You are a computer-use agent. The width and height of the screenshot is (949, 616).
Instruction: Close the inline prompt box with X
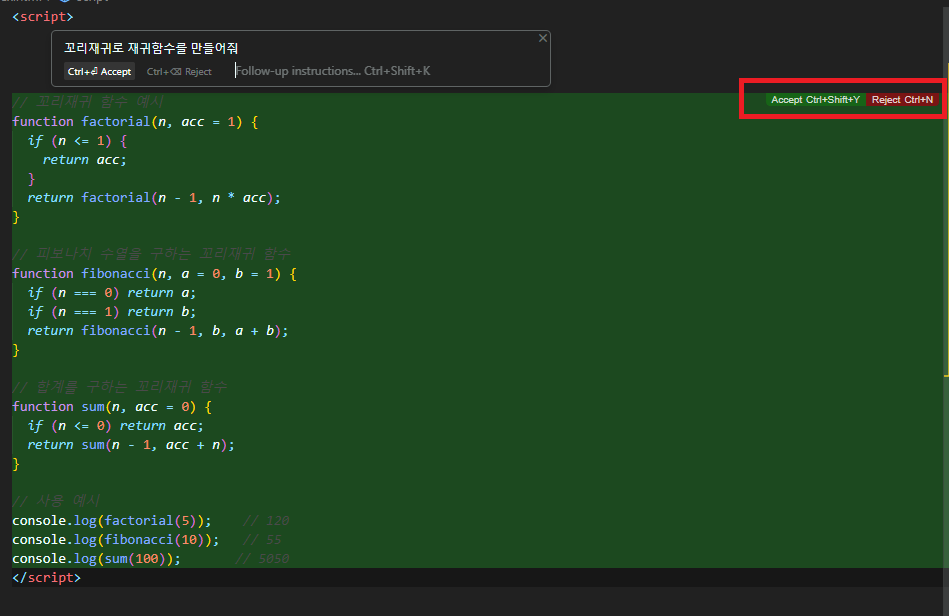[x=543, y=38]
